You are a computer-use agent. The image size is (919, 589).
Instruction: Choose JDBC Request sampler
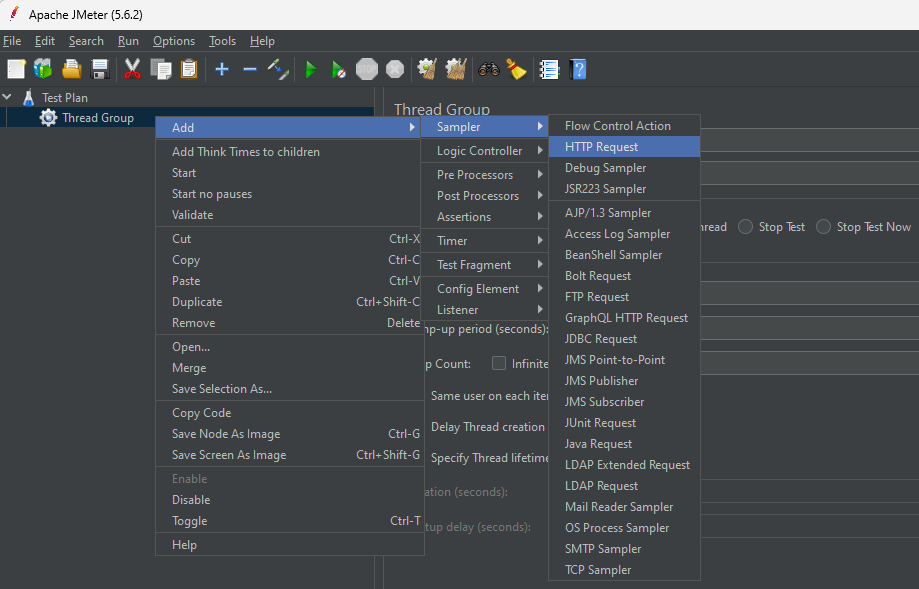pos(624,339)
